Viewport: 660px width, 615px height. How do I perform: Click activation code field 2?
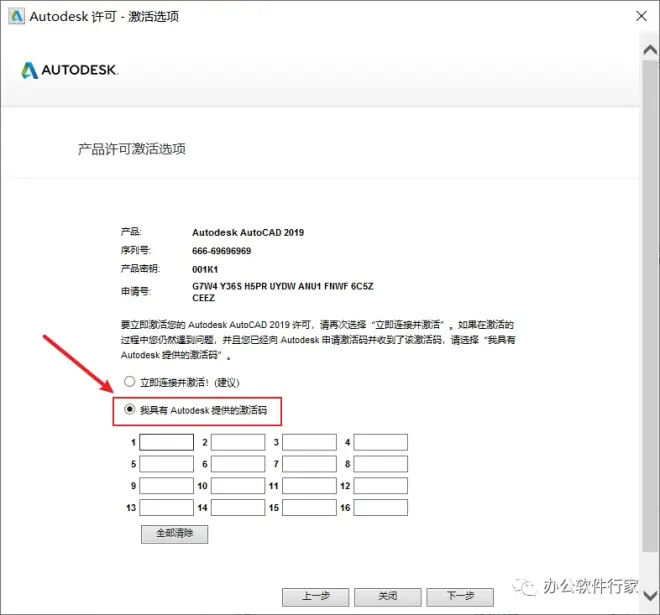click(x=238, y=442)
